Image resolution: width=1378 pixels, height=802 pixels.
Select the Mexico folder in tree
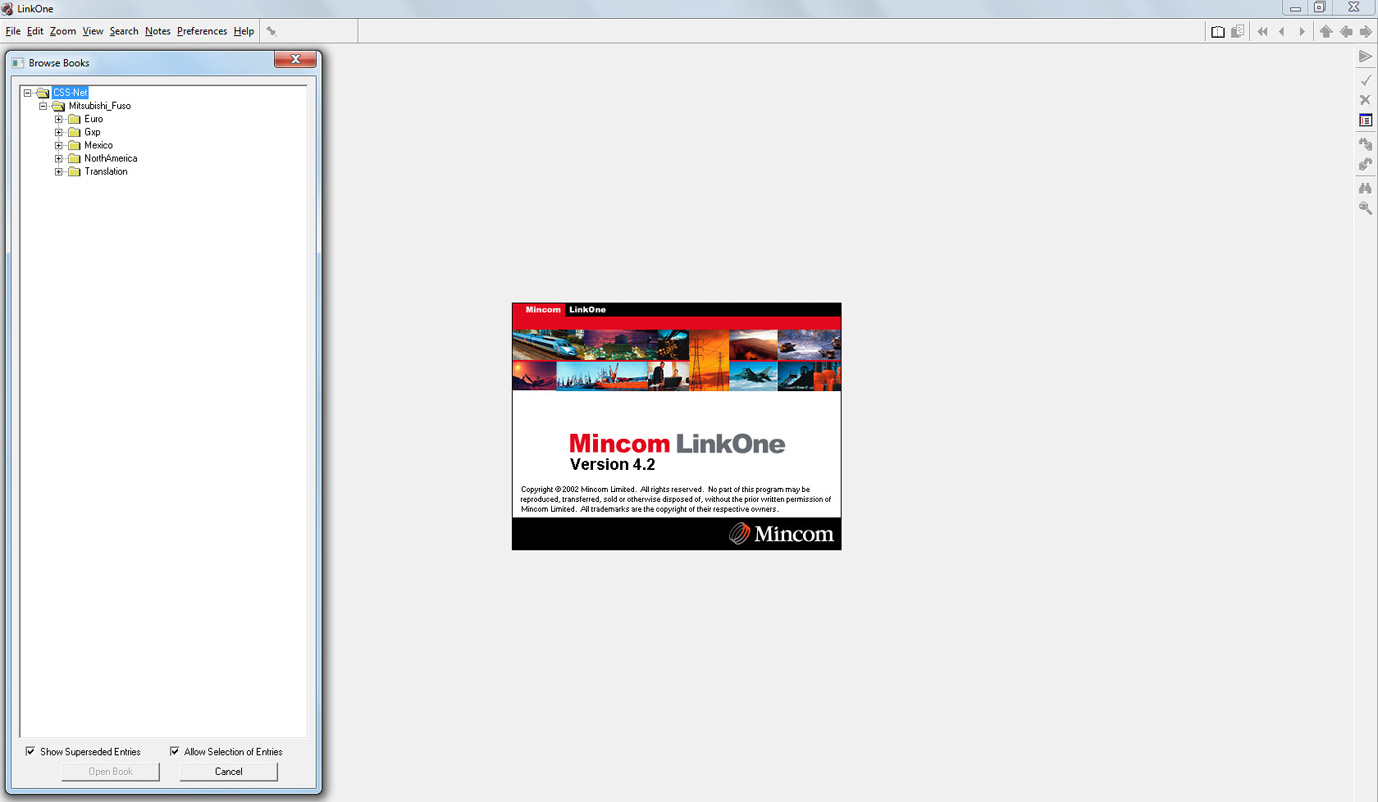click(x=98, y=145)
